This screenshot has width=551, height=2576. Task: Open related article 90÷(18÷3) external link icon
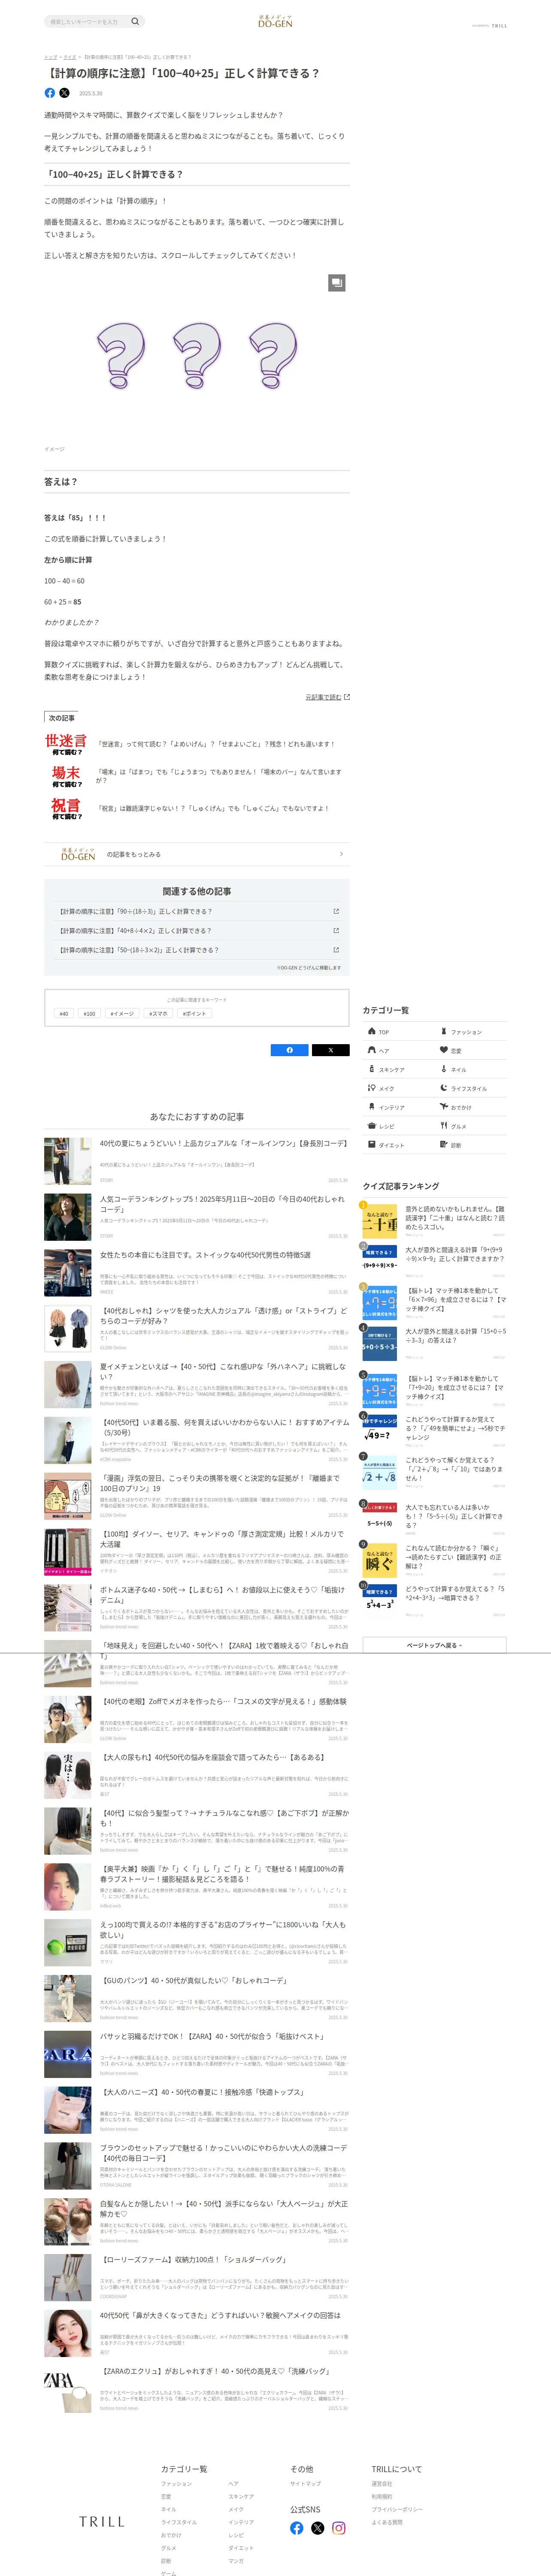click(336, 911)
